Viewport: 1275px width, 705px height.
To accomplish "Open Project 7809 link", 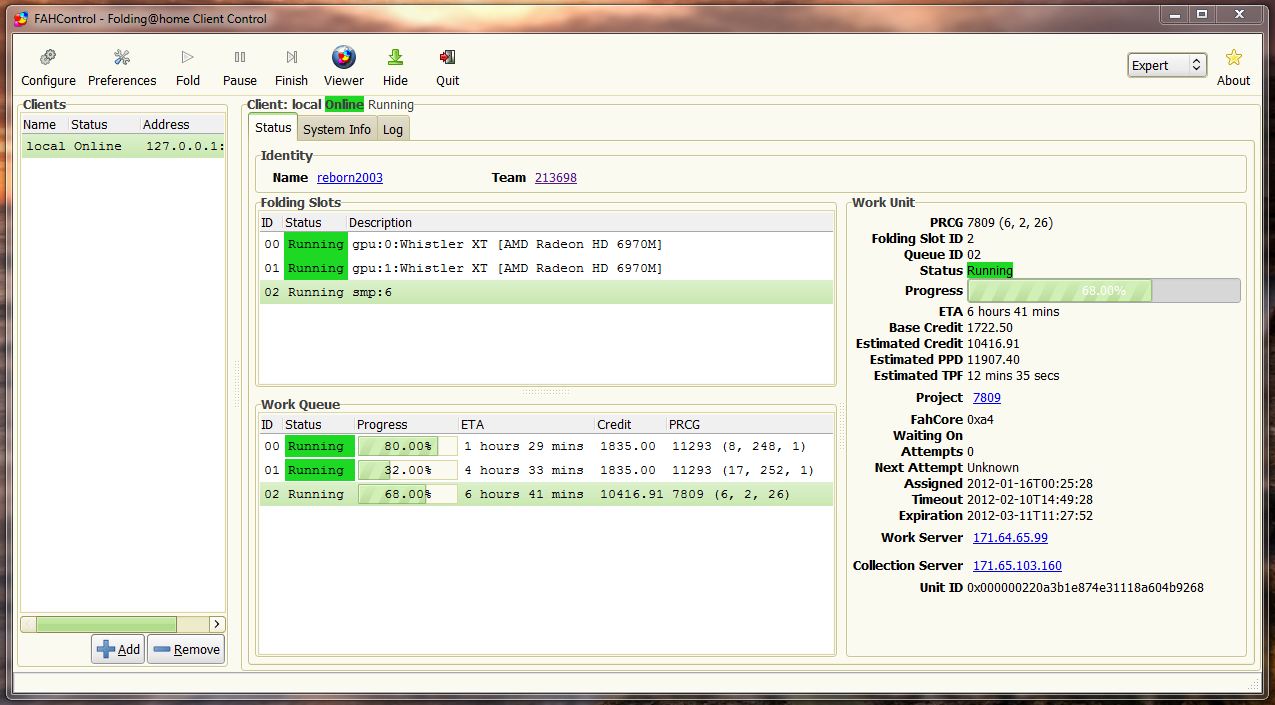I will click(x=987, y=397).
